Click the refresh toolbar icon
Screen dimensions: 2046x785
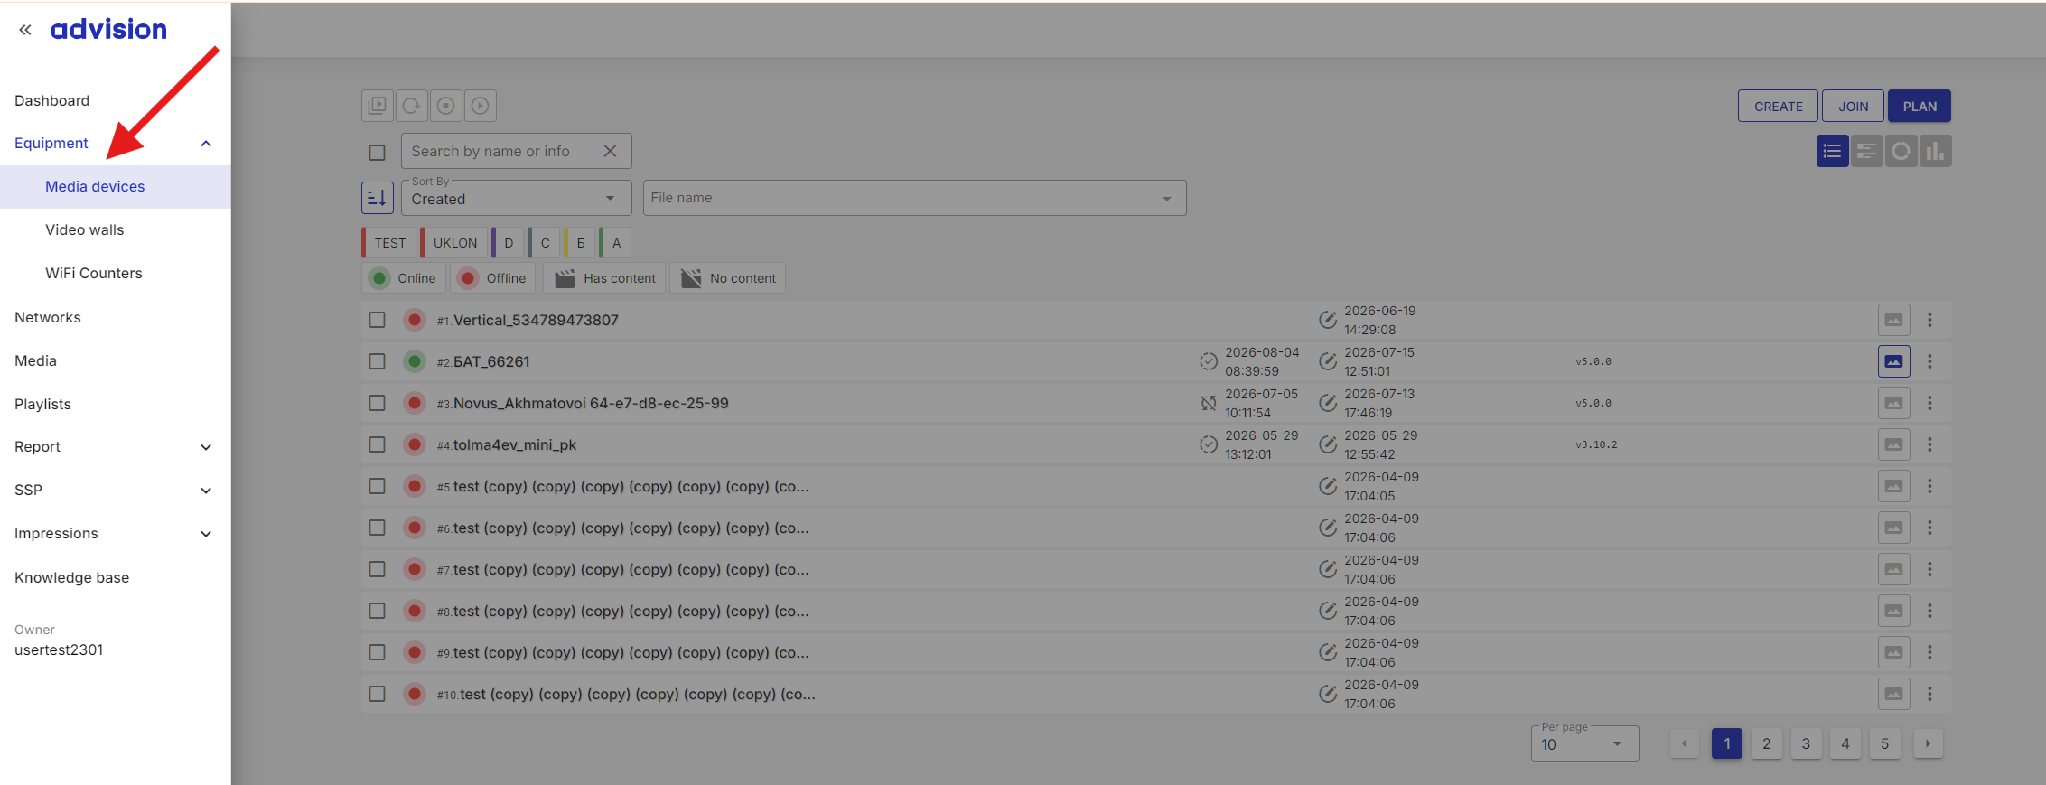(411, 105)
